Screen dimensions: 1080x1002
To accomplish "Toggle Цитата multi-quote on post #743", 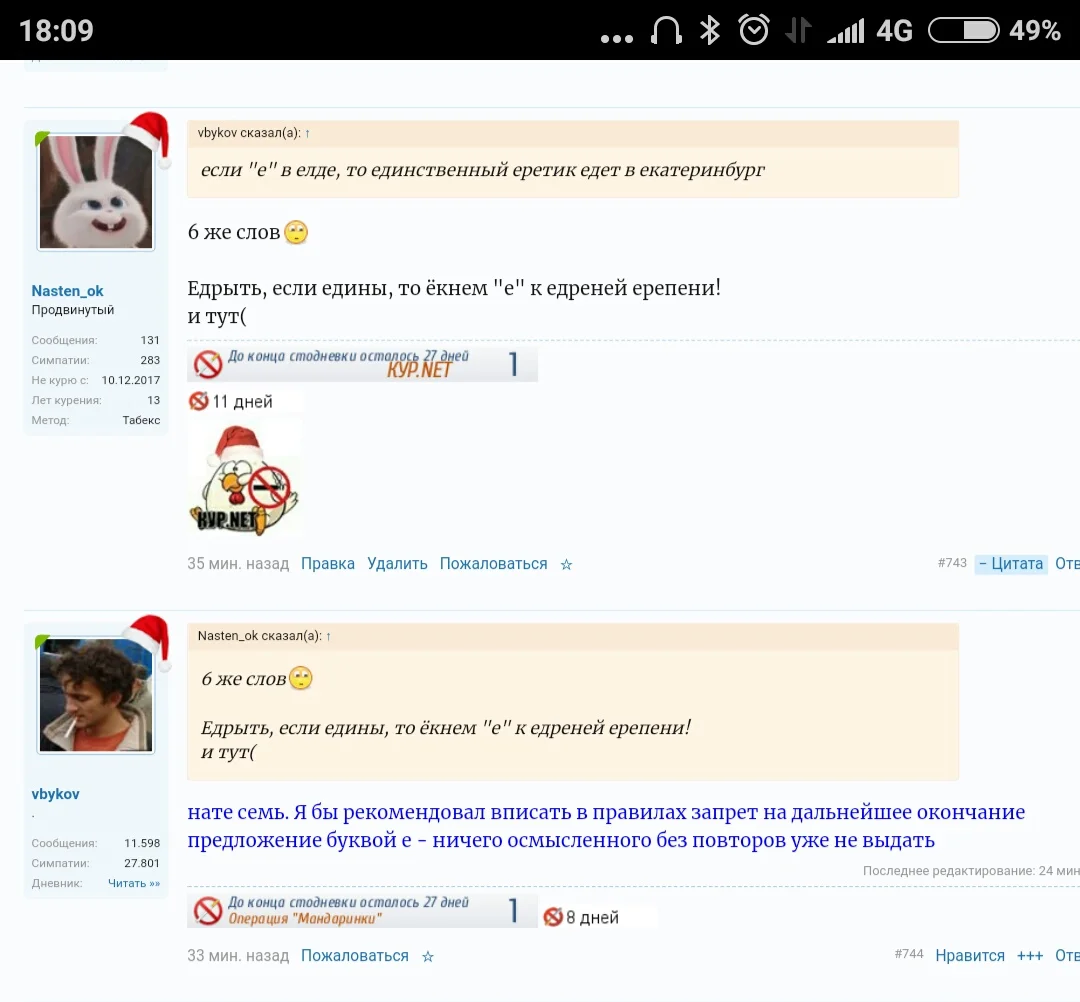I will click(1011, 563).
